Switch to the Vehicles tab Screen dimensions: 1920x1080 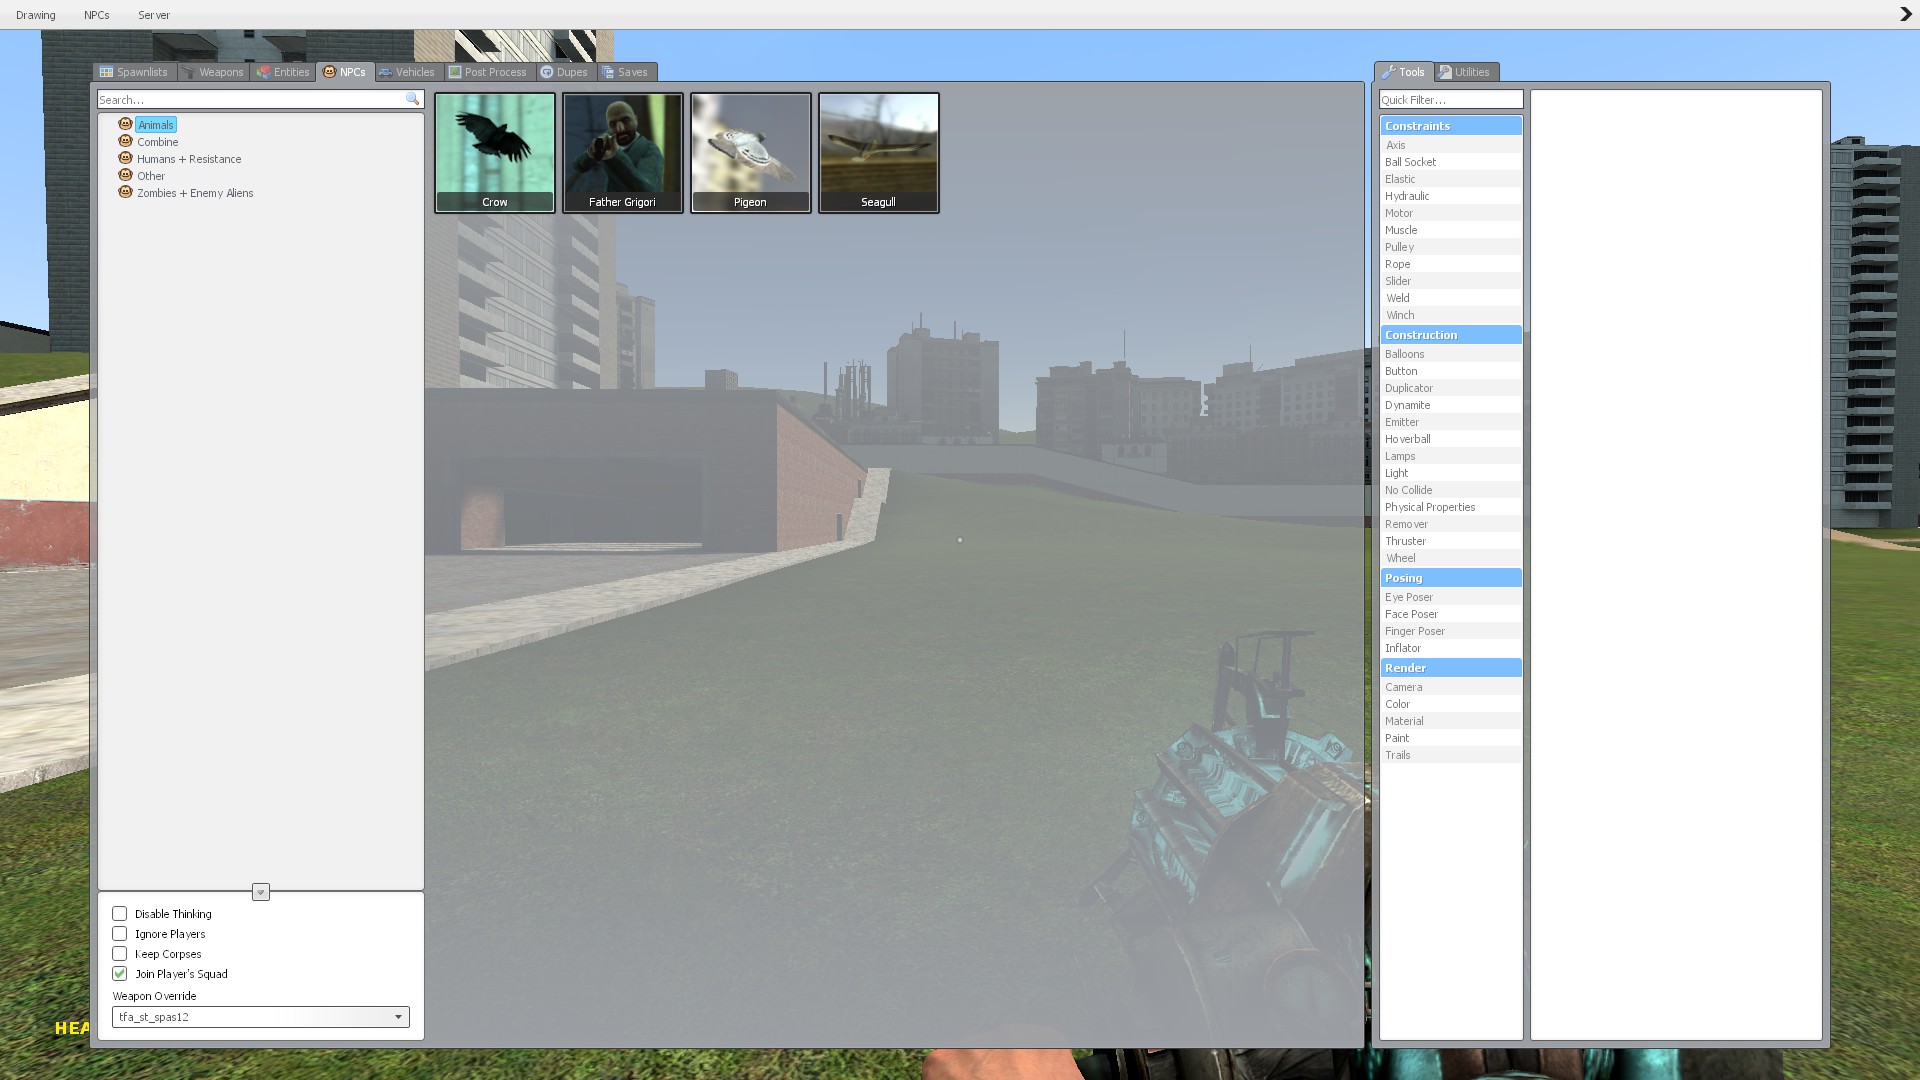click(x=407, y=72)
